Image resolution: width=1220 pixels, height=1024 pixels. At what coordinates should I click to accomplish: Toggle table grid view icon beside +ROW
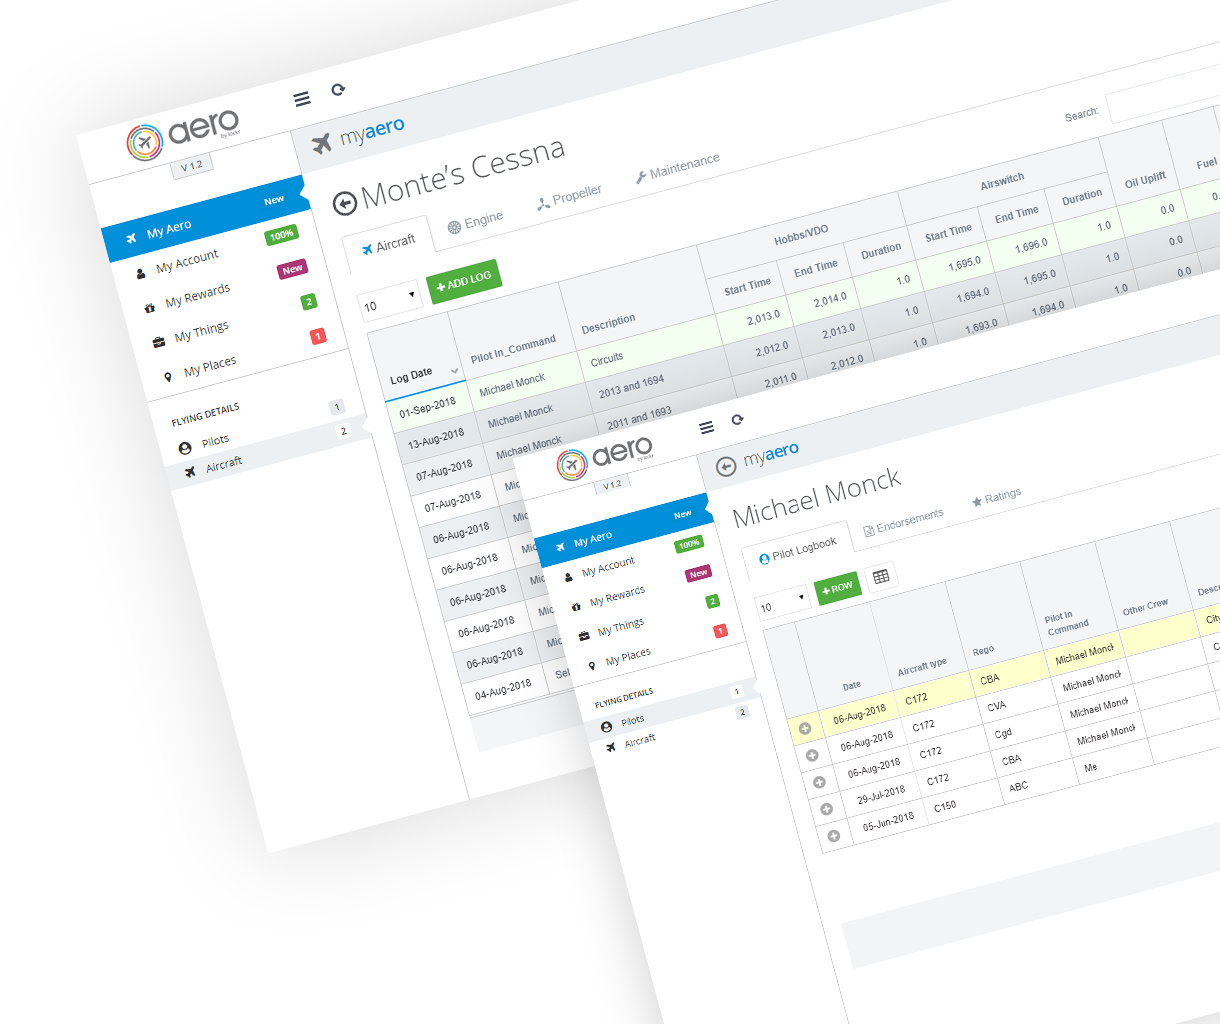click(x=881, y=577)
